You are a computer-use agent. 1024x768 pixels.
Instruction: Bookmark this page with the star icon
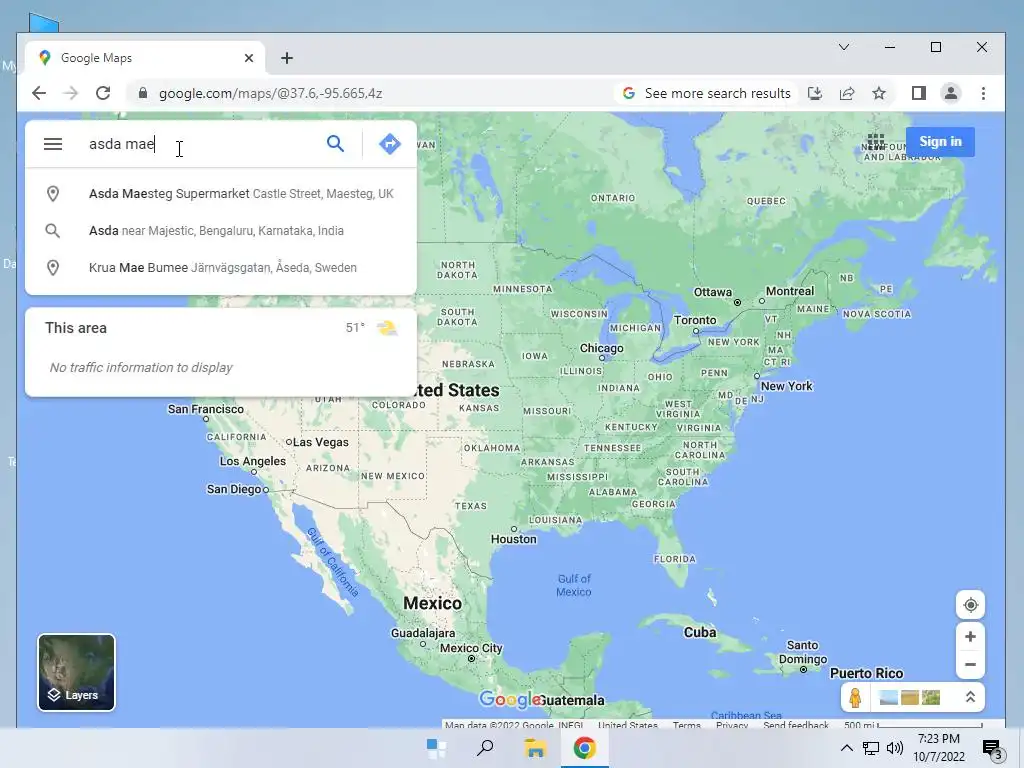tap(879, 93)
